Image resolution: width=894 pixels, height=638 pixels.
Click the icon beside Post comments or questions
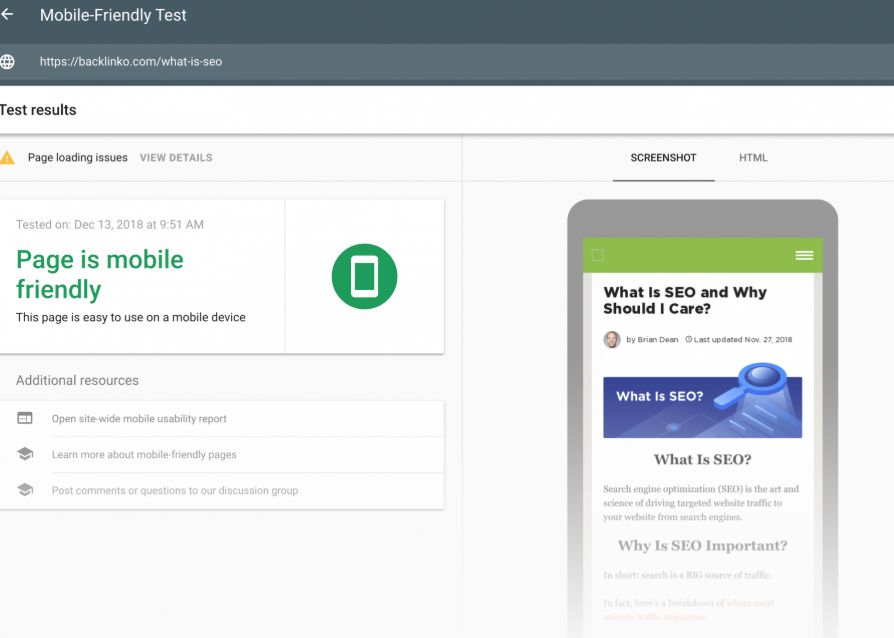click(25, 490)
